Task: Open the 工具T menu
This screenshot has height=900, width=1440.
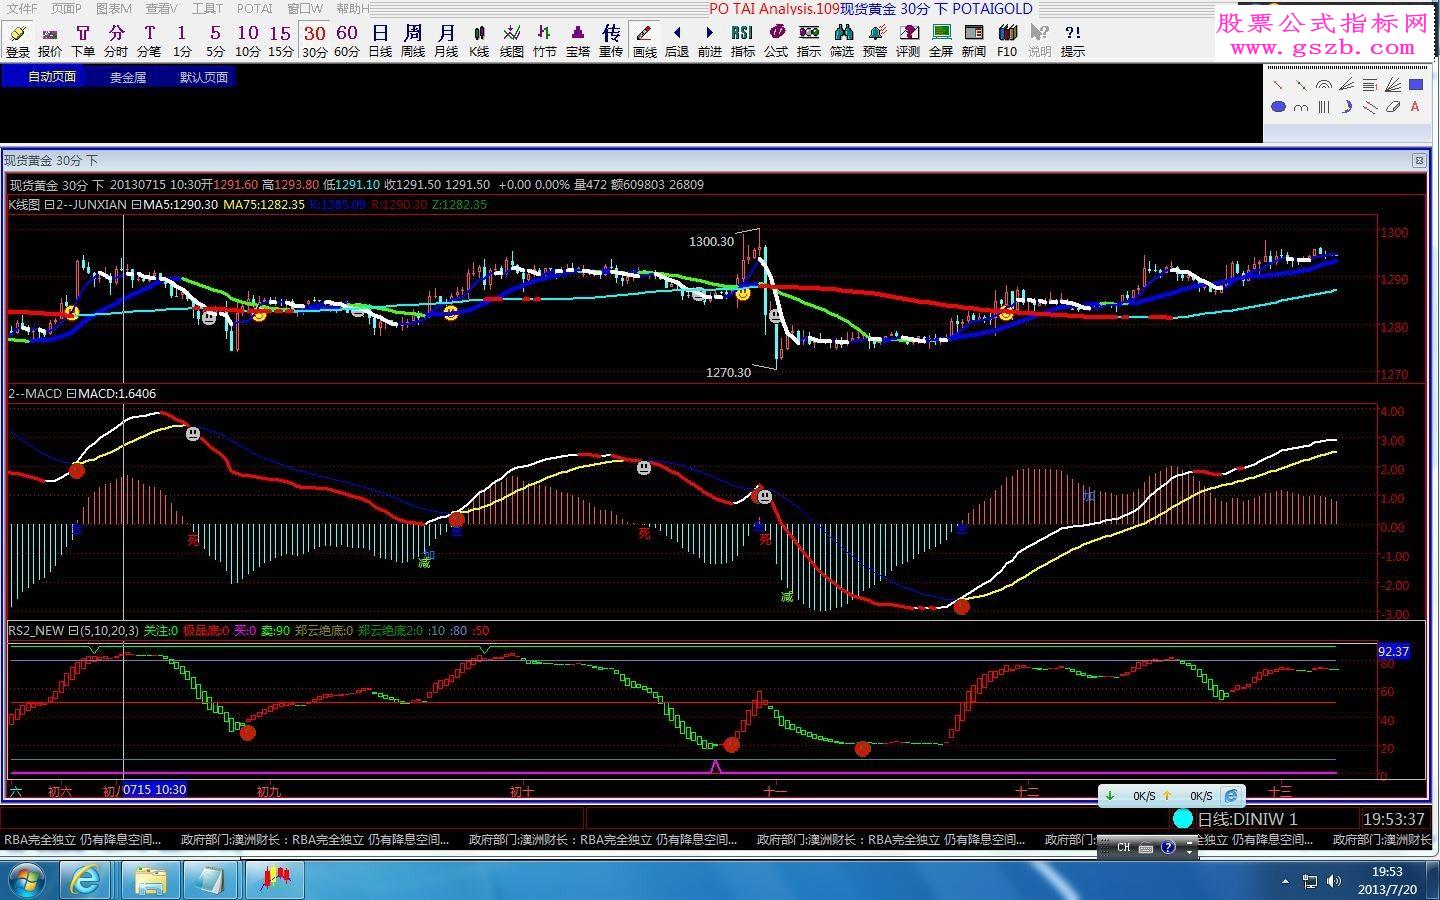Action: pos(207,8)
